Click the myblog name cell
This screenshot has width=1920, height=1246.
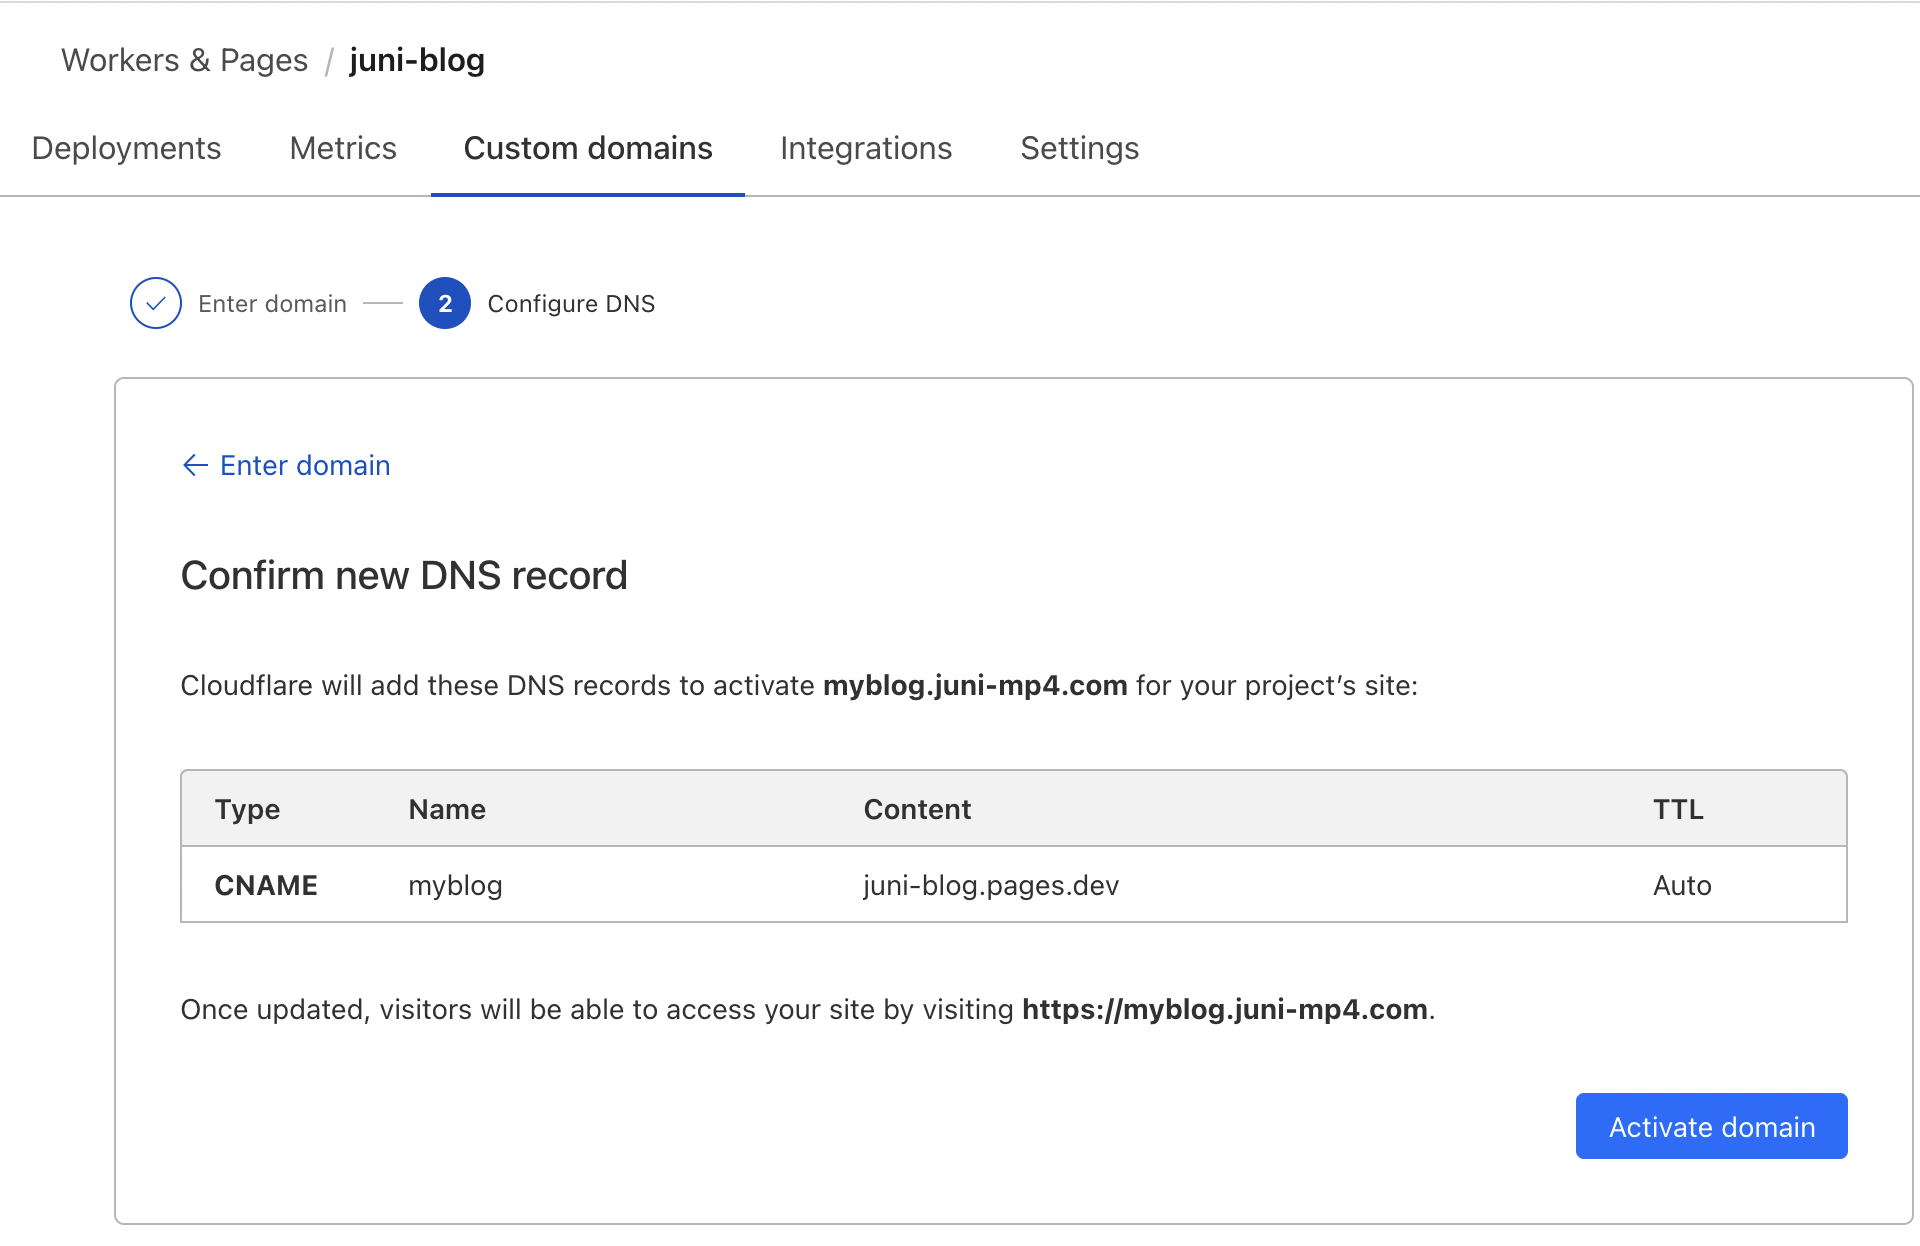tap(455, 885)
